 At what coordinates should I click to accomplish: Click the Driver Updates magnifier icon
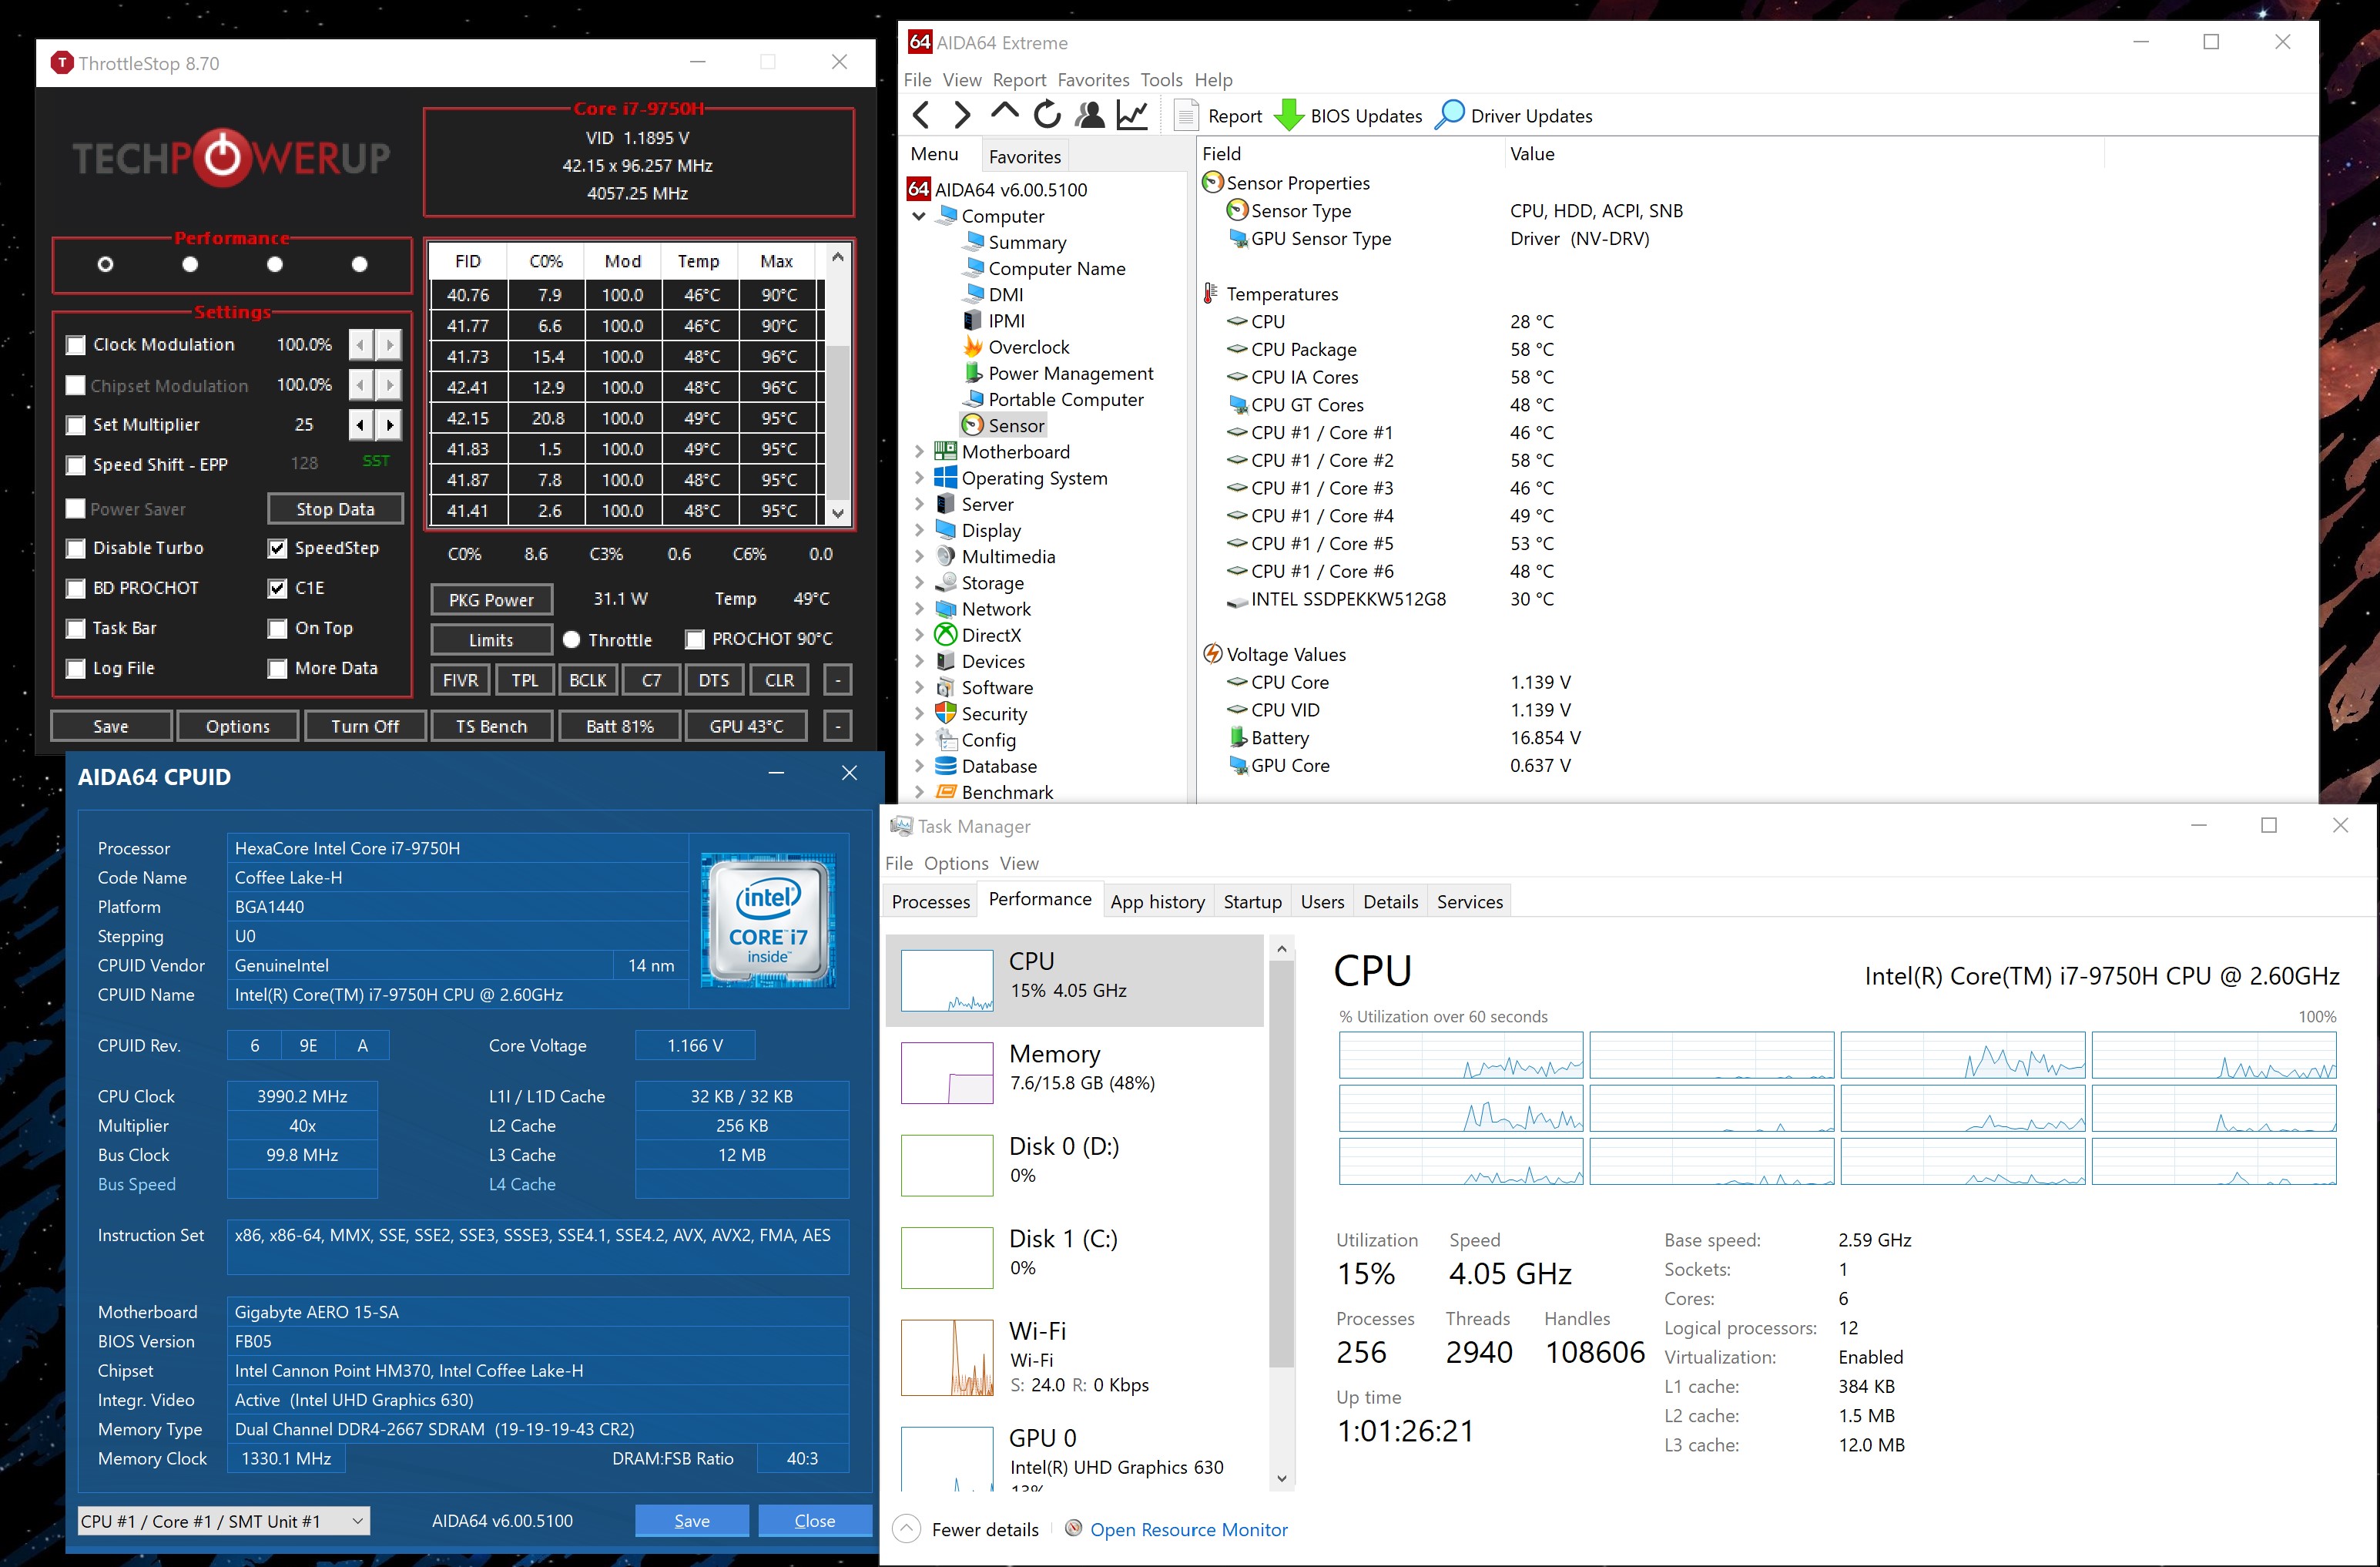tap(1449, 115)
